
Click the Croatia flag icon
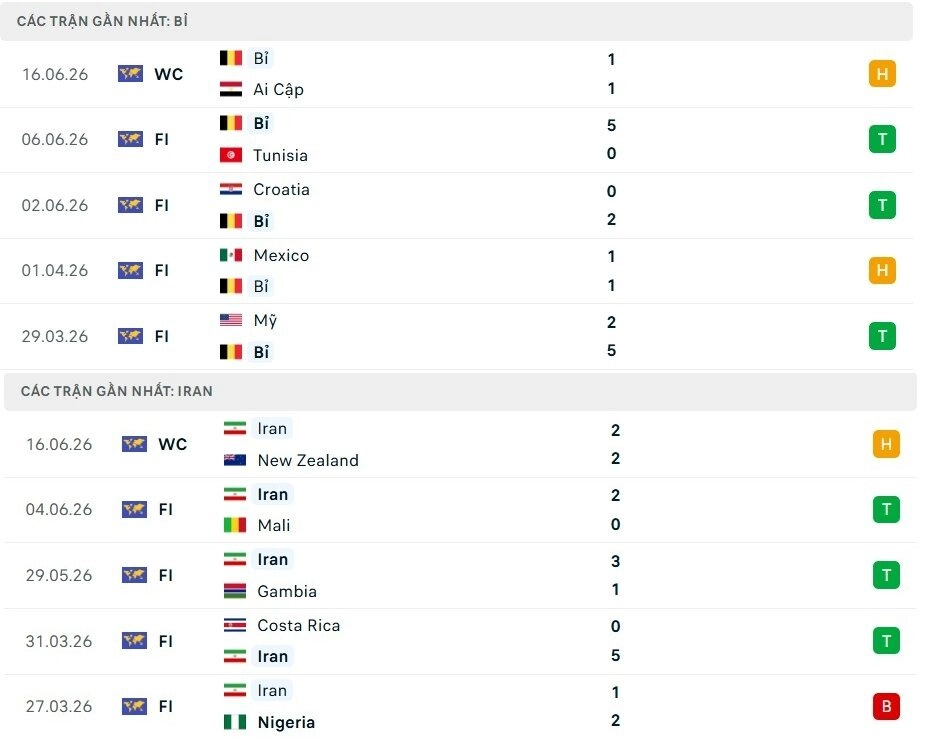point(231,190)
